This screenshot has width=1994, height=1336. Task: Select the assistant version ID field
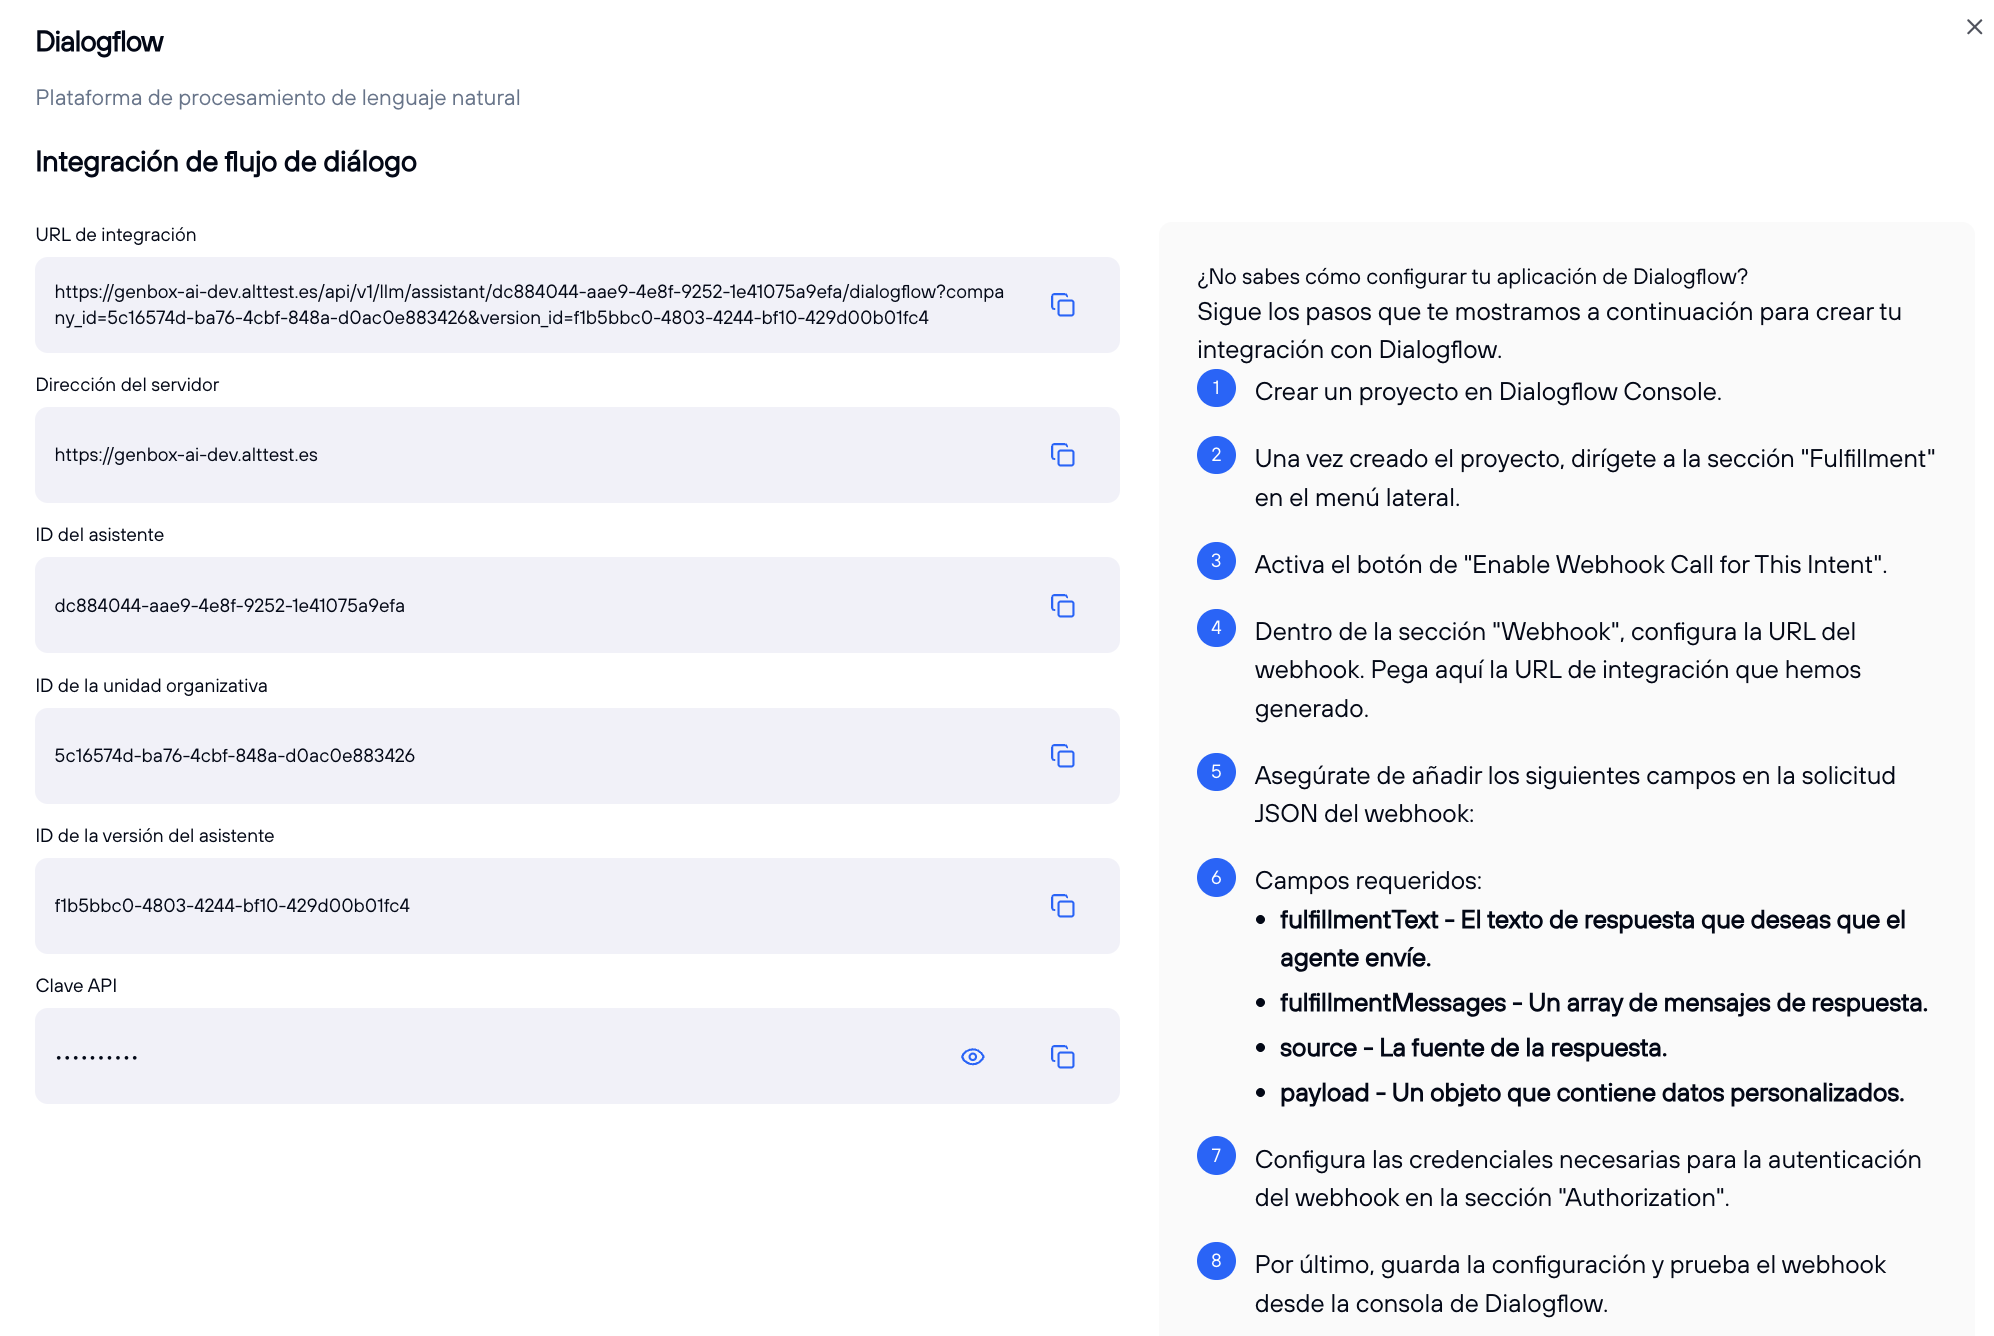tap(500, 906)
